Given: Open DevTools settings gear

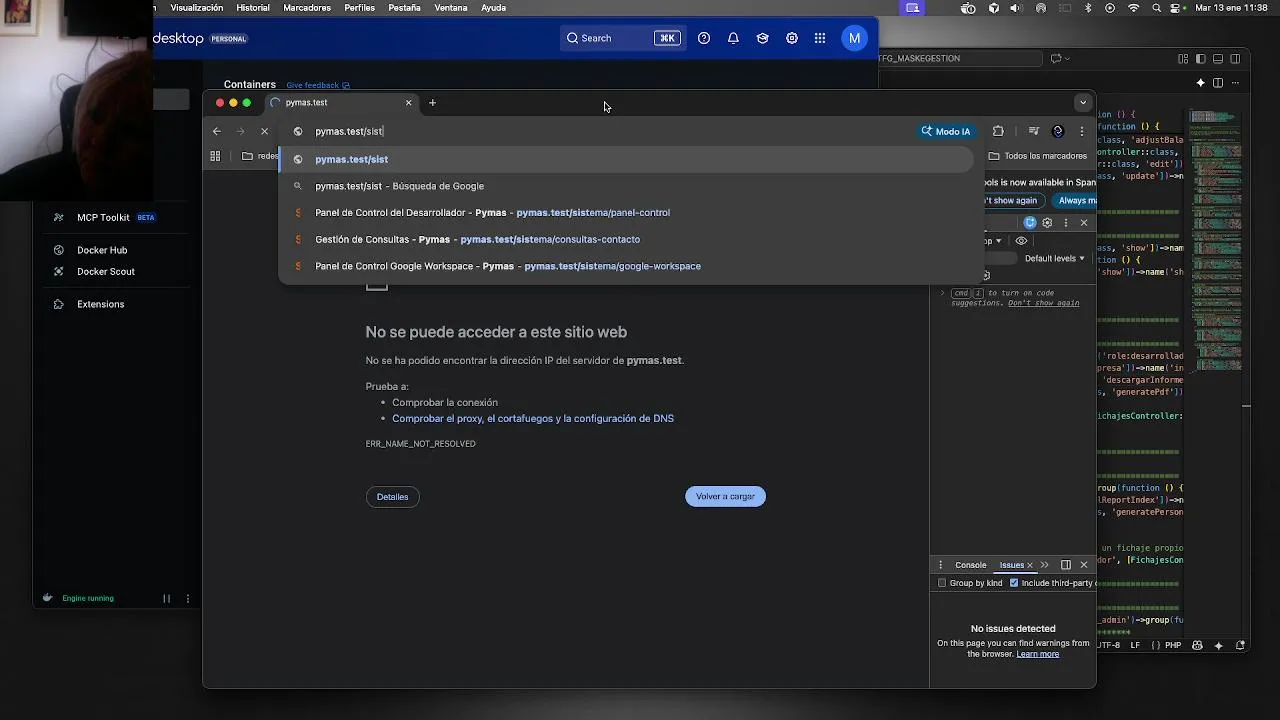Looking at the screenshot, I should (x=1047, y=223).
